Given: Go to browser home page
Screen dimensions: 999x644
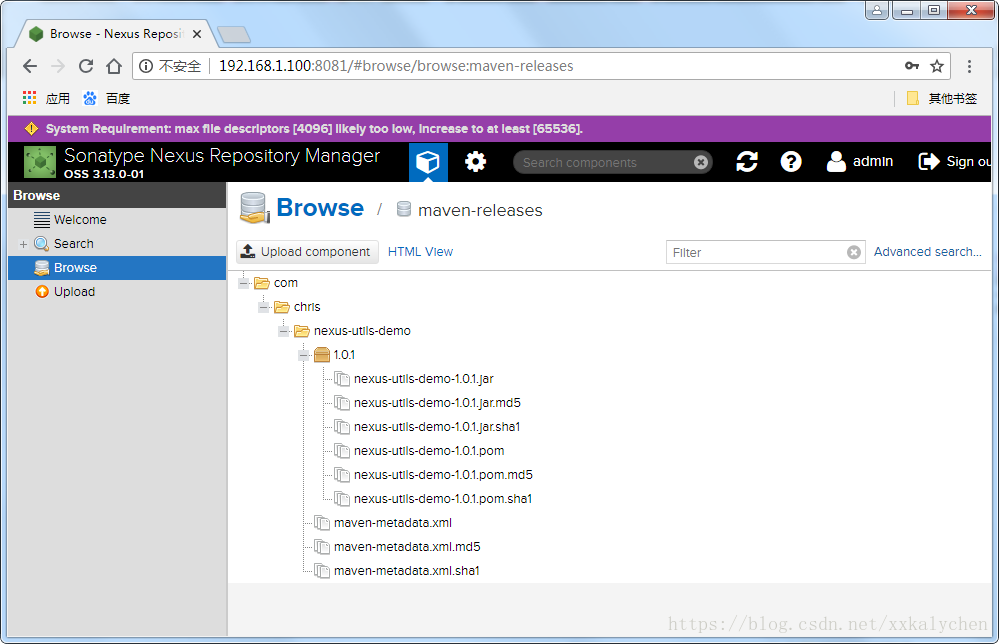Looking at the screenshot, I should [x=114, y=66].
